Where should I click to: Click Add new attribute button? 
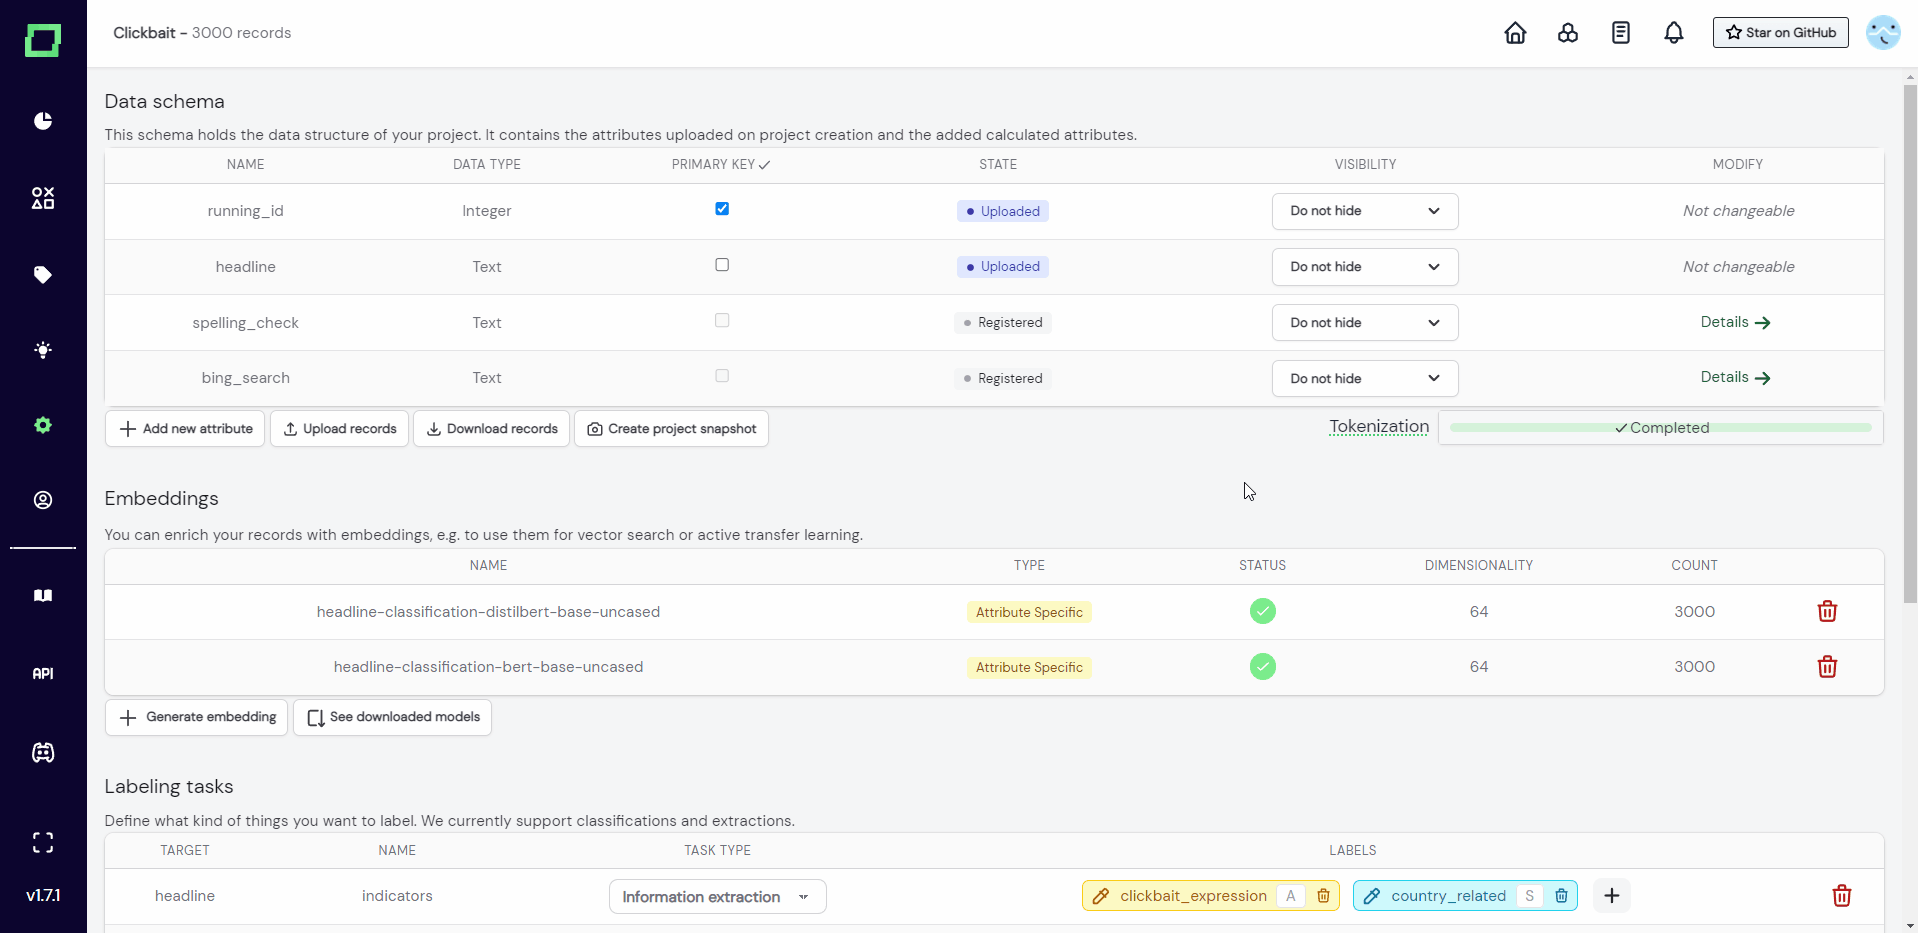(185, 429)
